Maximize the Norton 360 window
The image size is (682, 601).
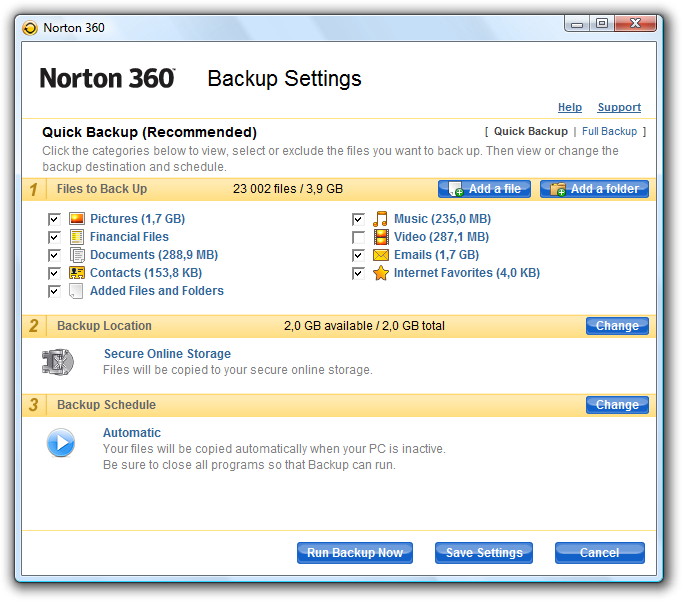602,24
